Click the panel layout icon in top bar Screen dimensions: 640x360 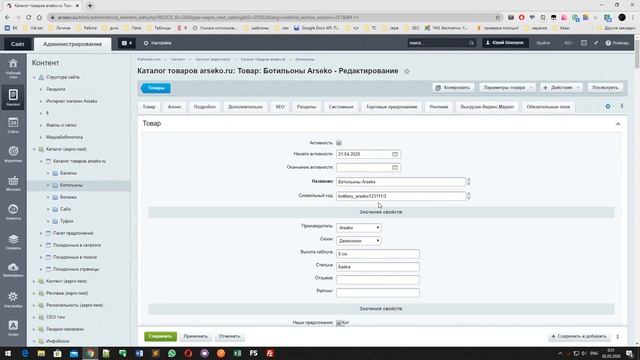[x=584, y=43]
